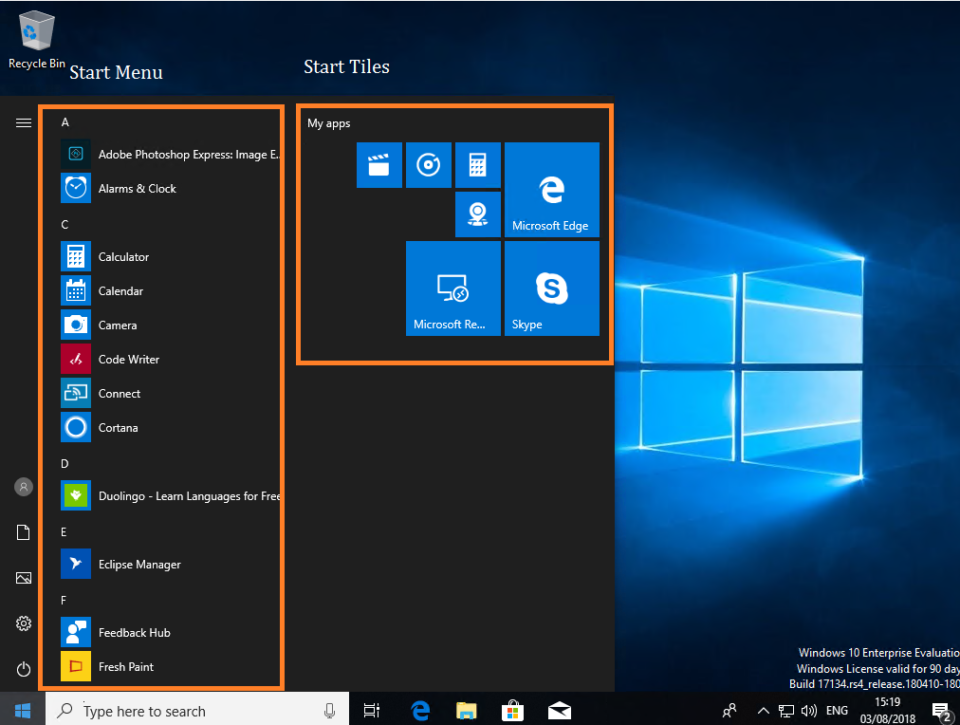Open Microsoft Edge from the taskbar
This screenshot has width=960, height=725.
pyautogui.click(x=420, y=710)
